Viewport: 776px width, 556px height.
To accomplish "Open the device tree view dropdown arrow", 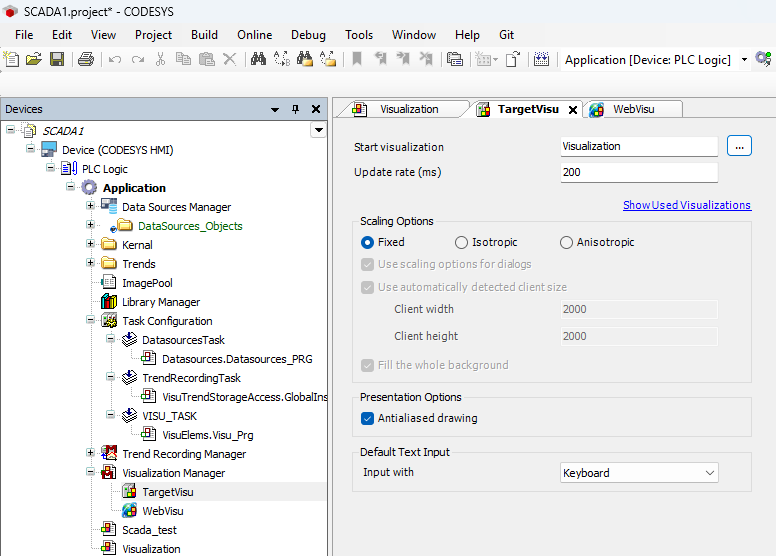I will point(319,130).
